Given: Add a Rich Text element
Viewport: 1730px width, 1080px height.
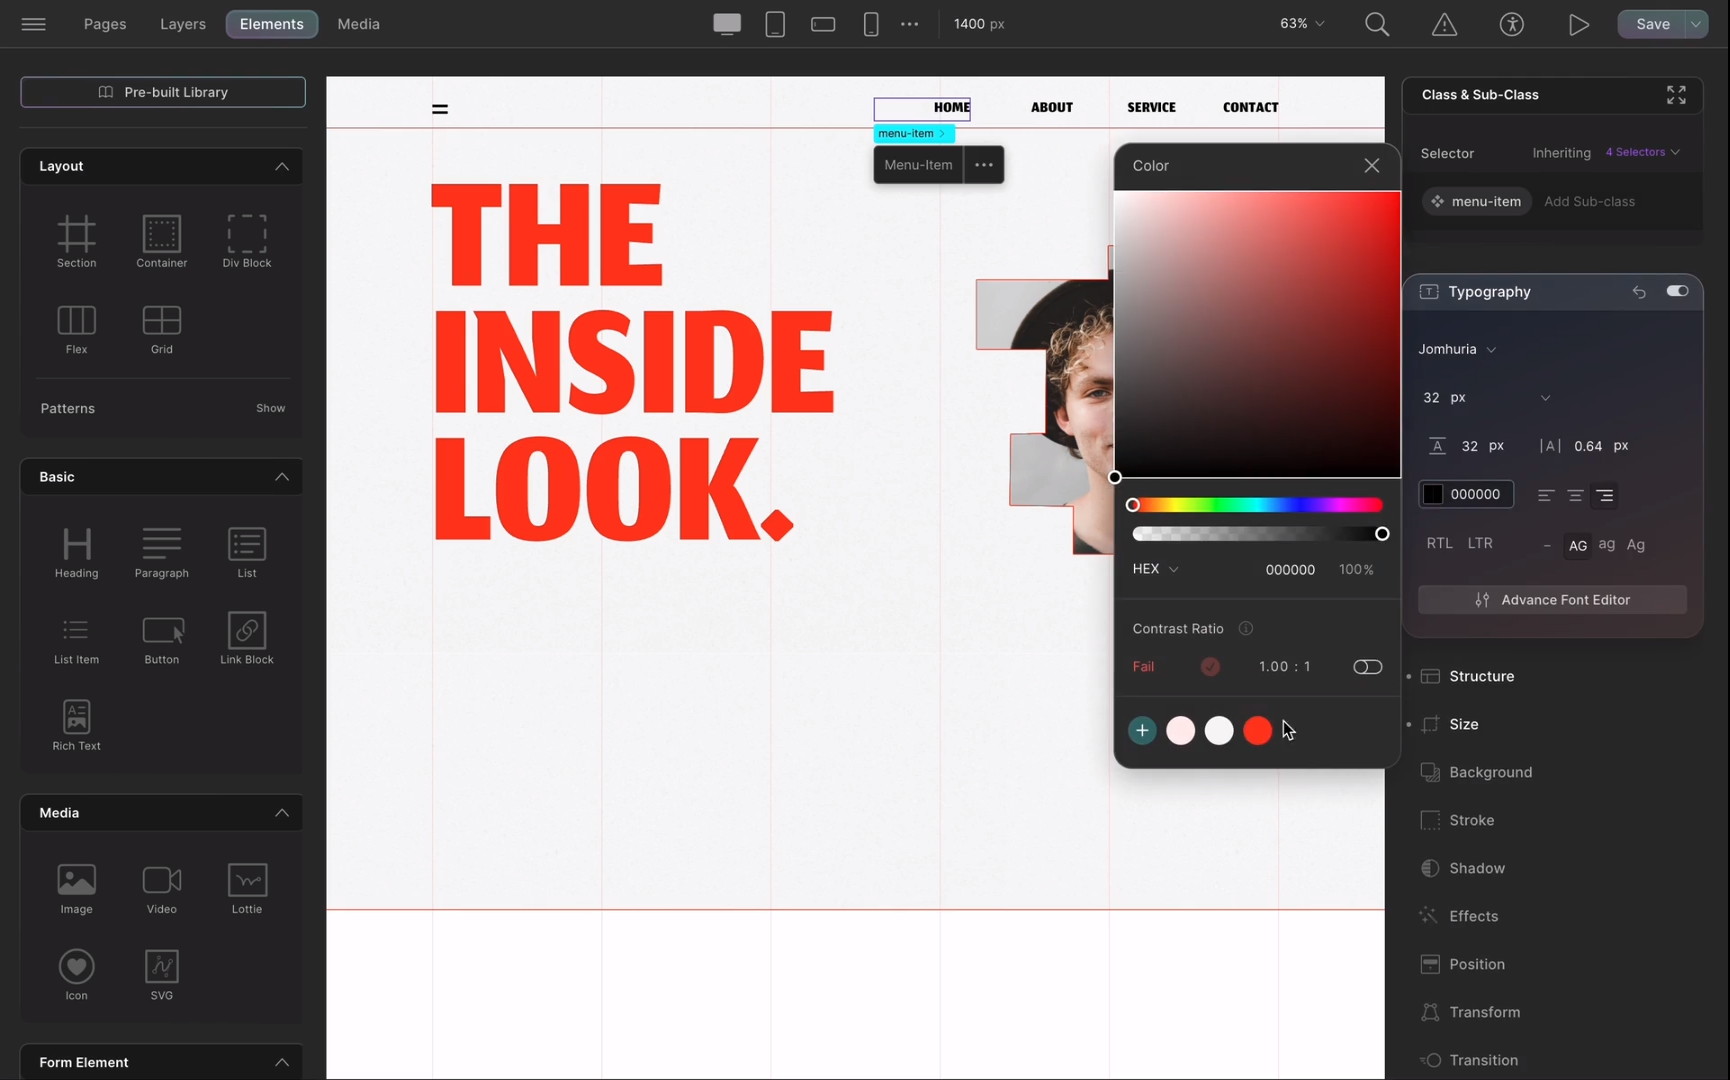Looking at the screenshot, I should coord(76,725).
